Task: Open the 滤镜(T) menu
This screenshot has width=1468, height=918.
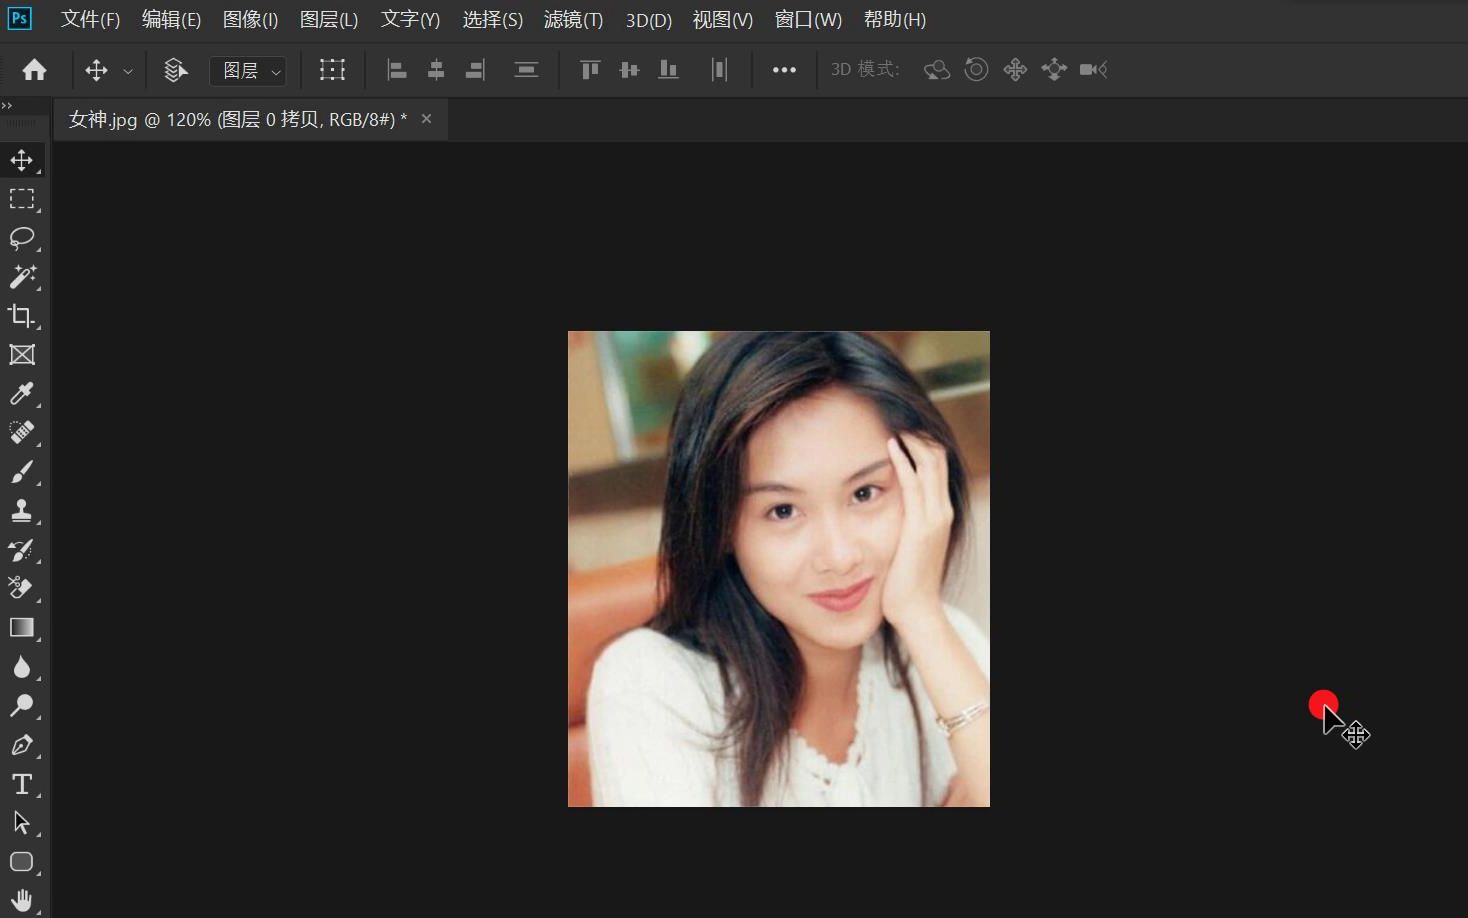Action: point(573,19)
